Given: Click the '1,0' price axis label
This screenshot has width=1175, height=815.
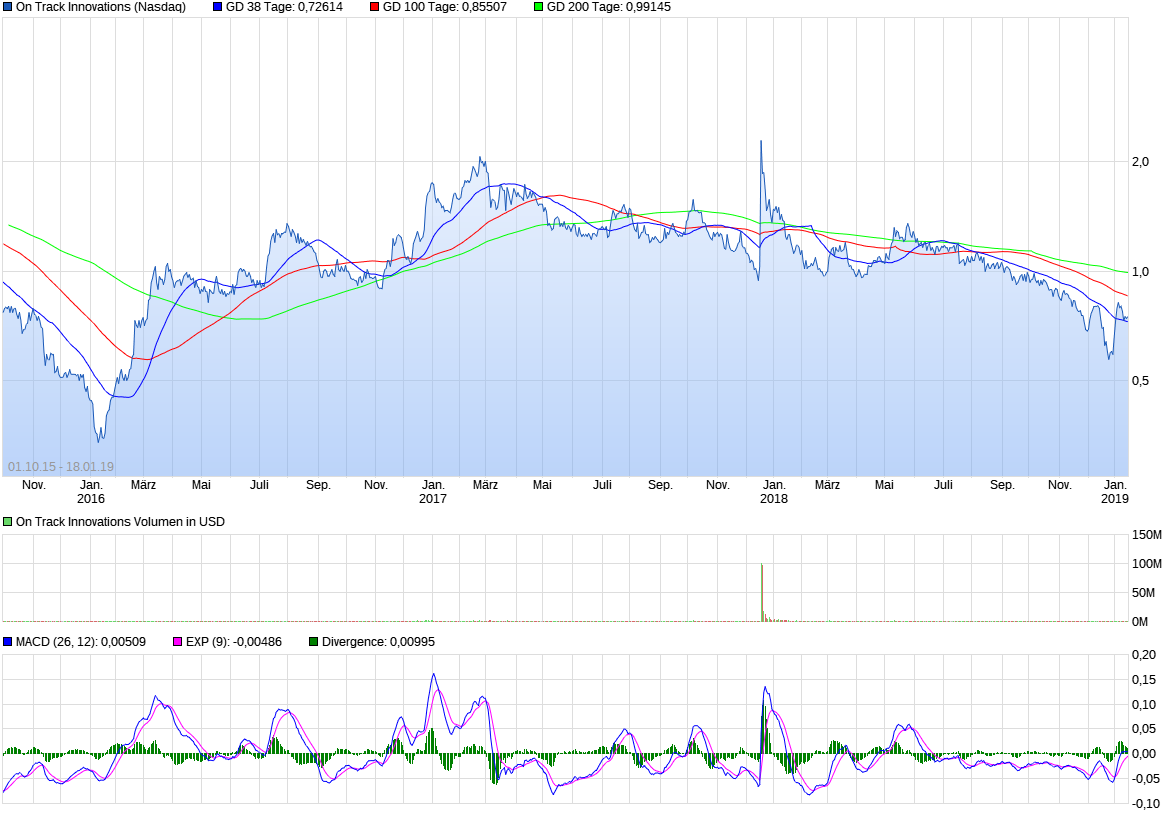Looking at the screenshot, I should (x=1141, y=272).
